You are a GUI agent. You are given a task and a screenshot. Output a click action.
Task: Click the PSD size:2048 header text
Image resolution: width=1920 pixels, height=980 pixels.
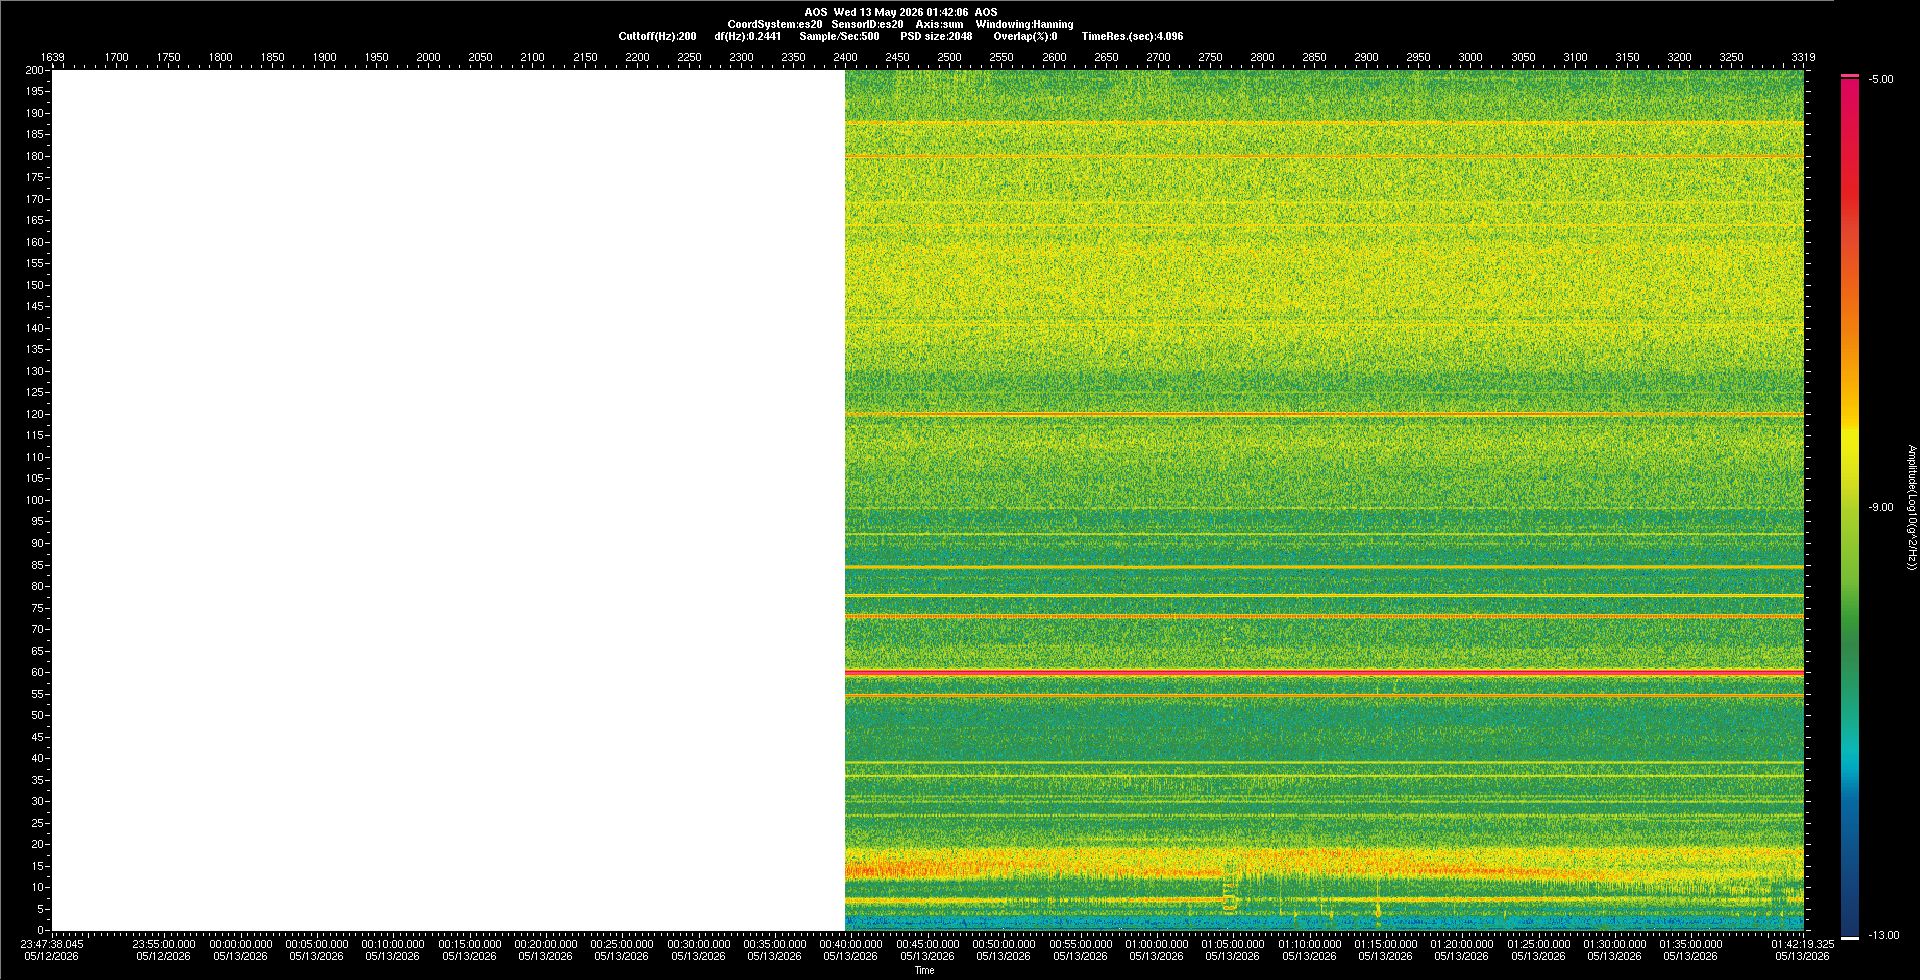(936, 36)
